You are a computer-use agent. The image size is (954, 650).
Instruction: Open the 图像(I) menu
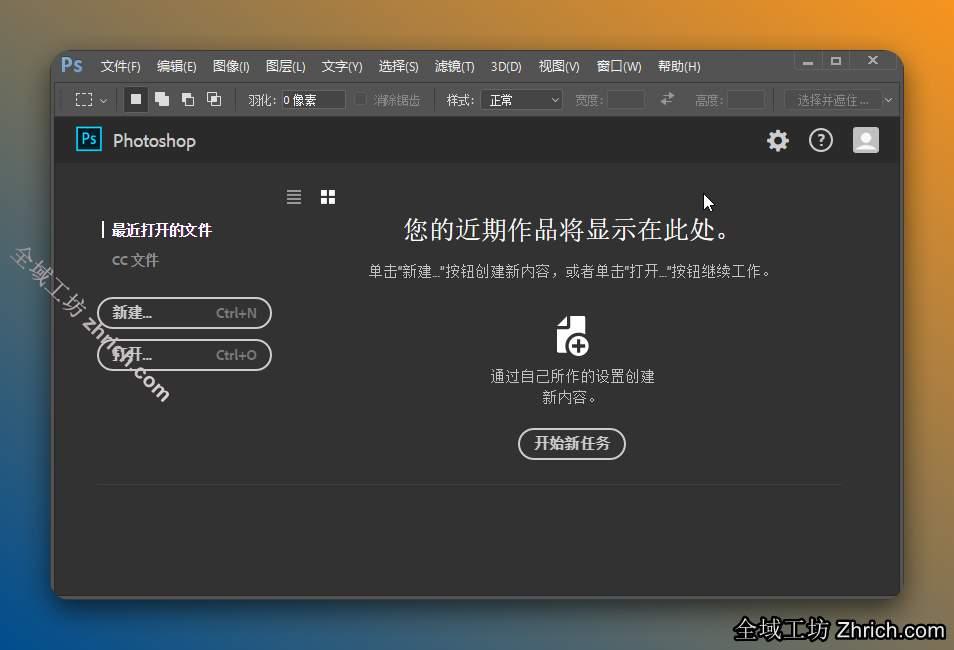(231, 66)
